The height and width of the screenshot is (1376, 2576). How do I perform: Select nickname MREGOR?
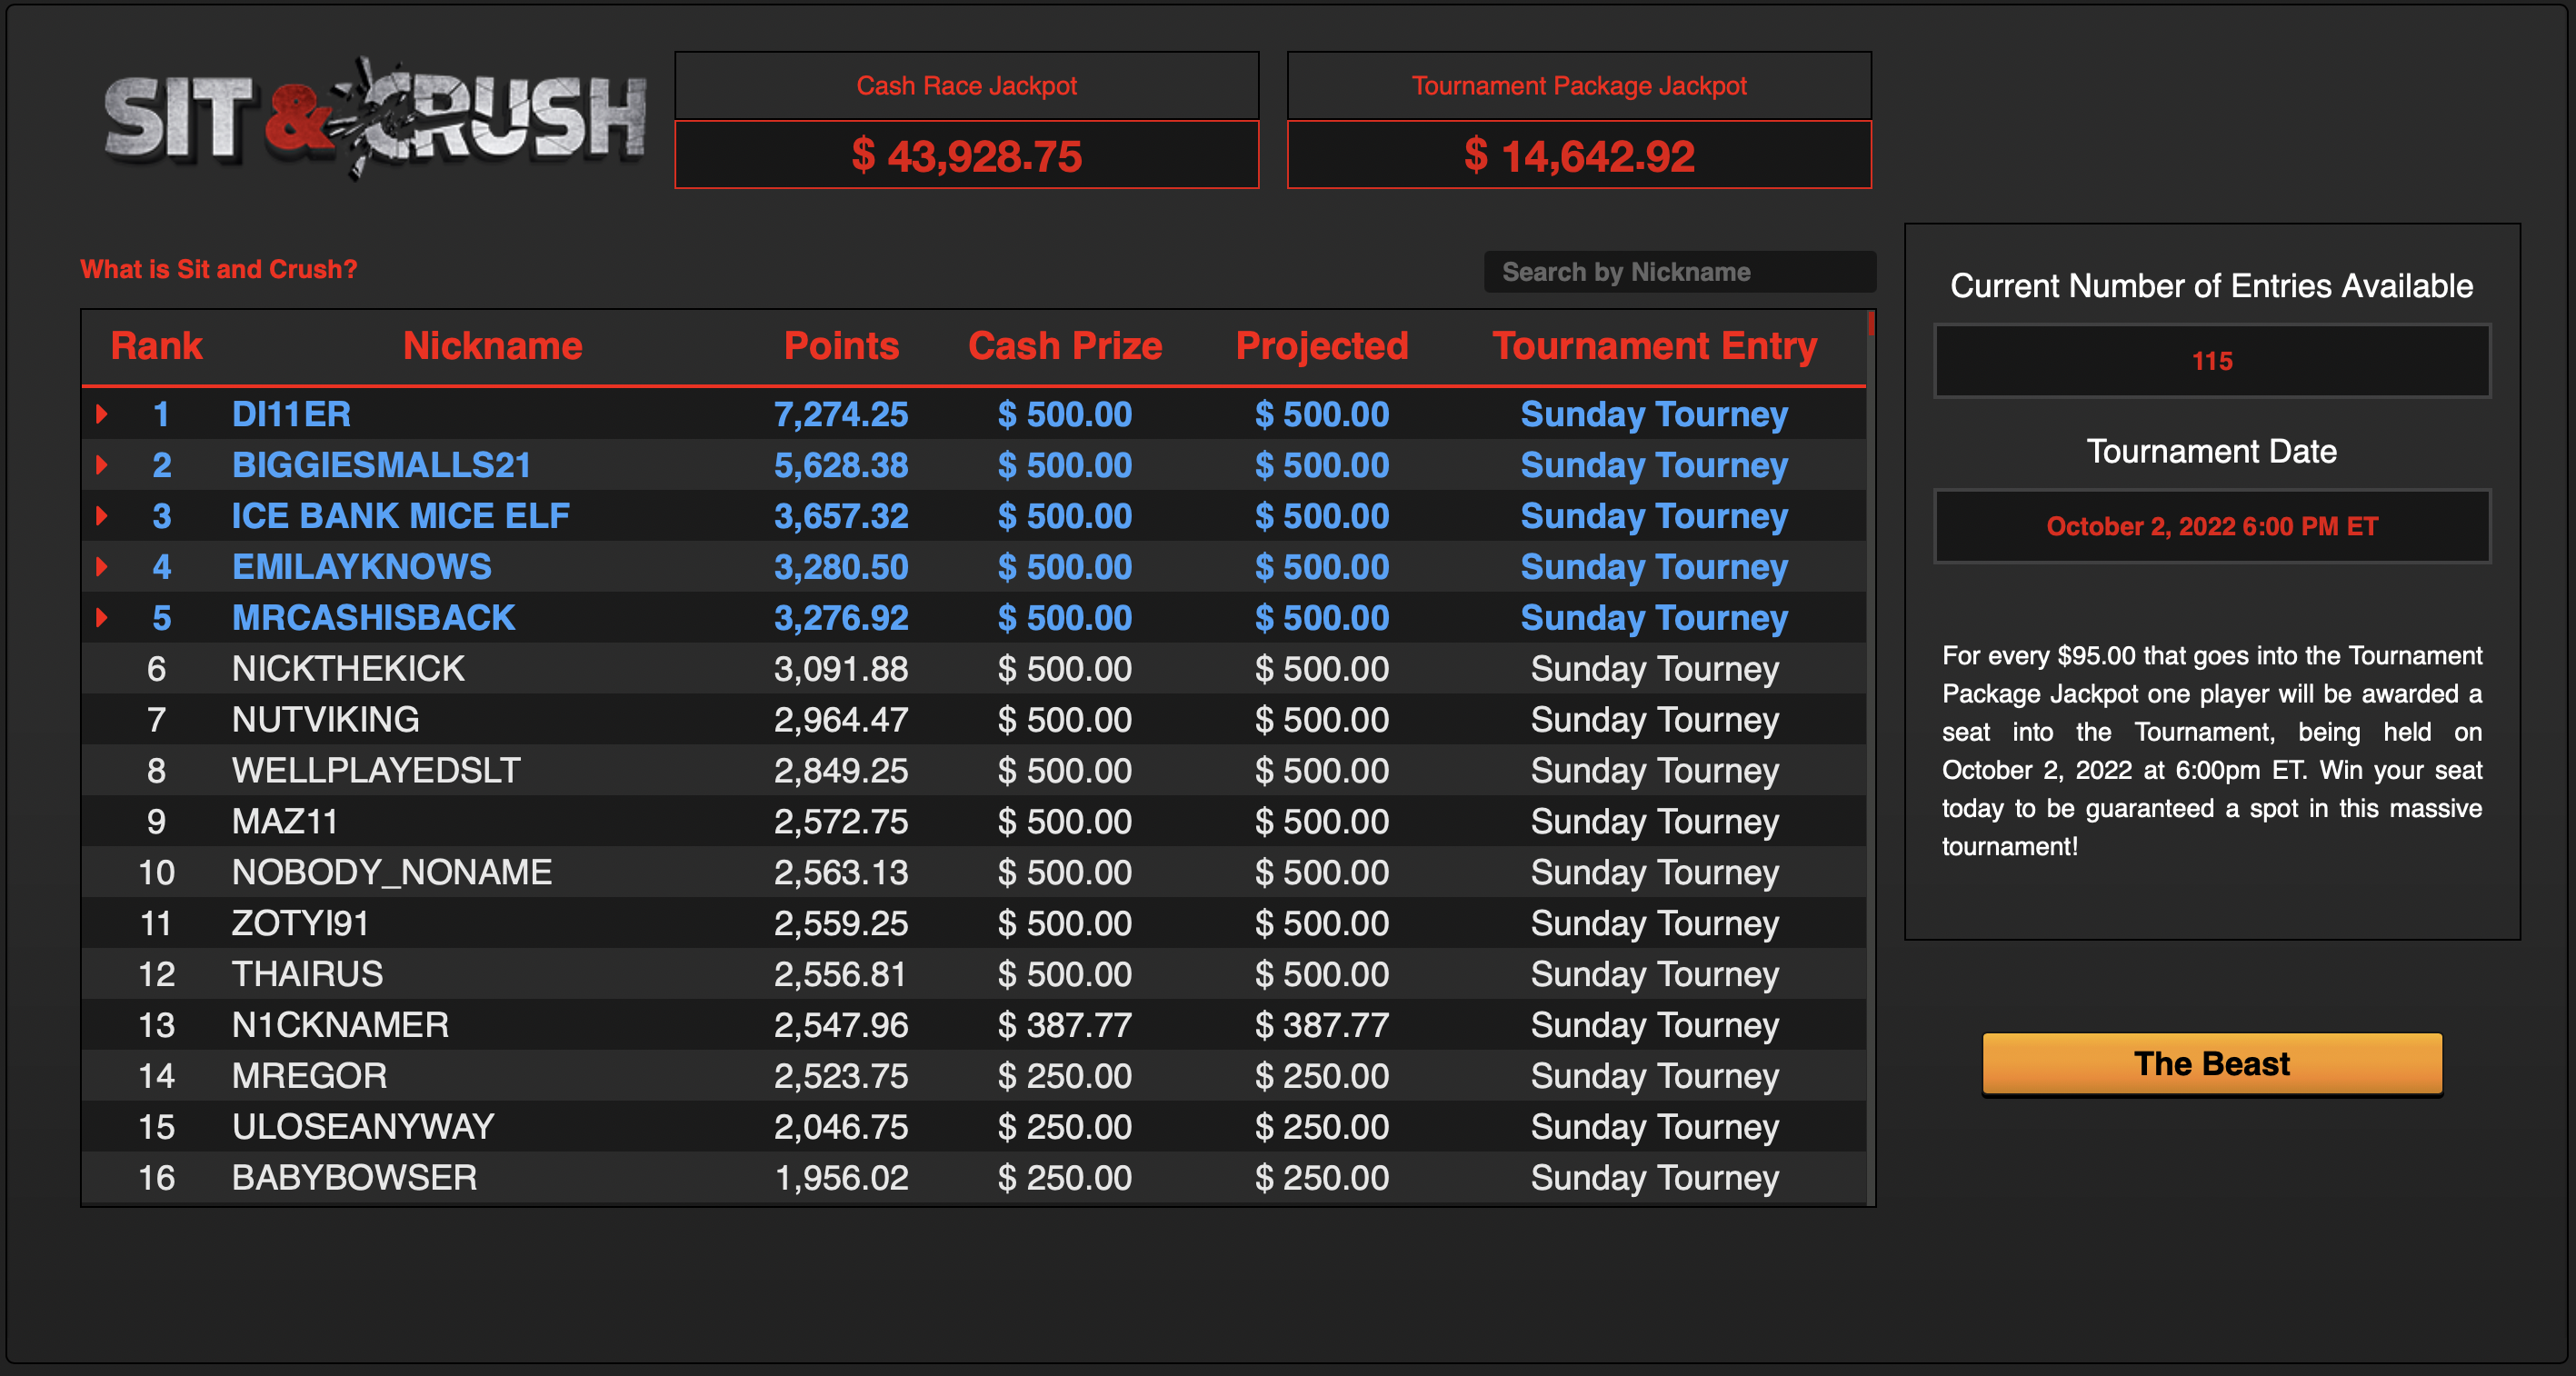coord(309,1076)
